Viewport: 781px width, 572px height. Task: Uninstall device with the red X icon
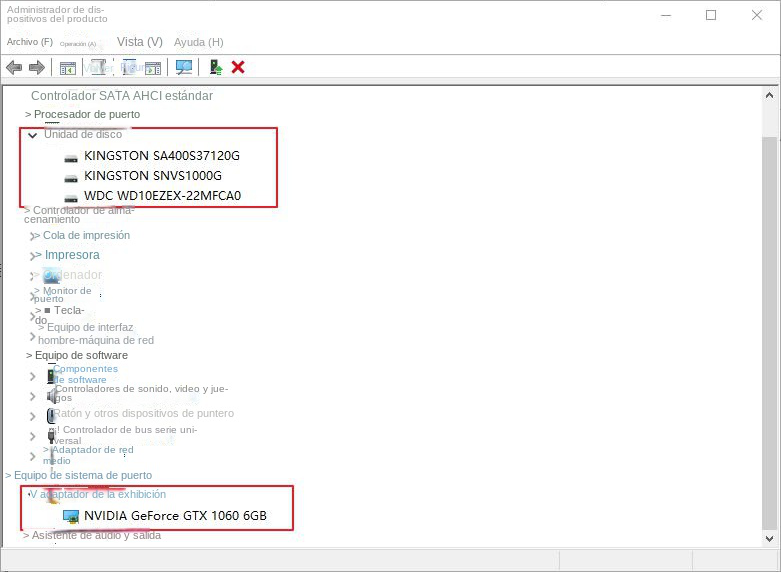click(238, 67)
